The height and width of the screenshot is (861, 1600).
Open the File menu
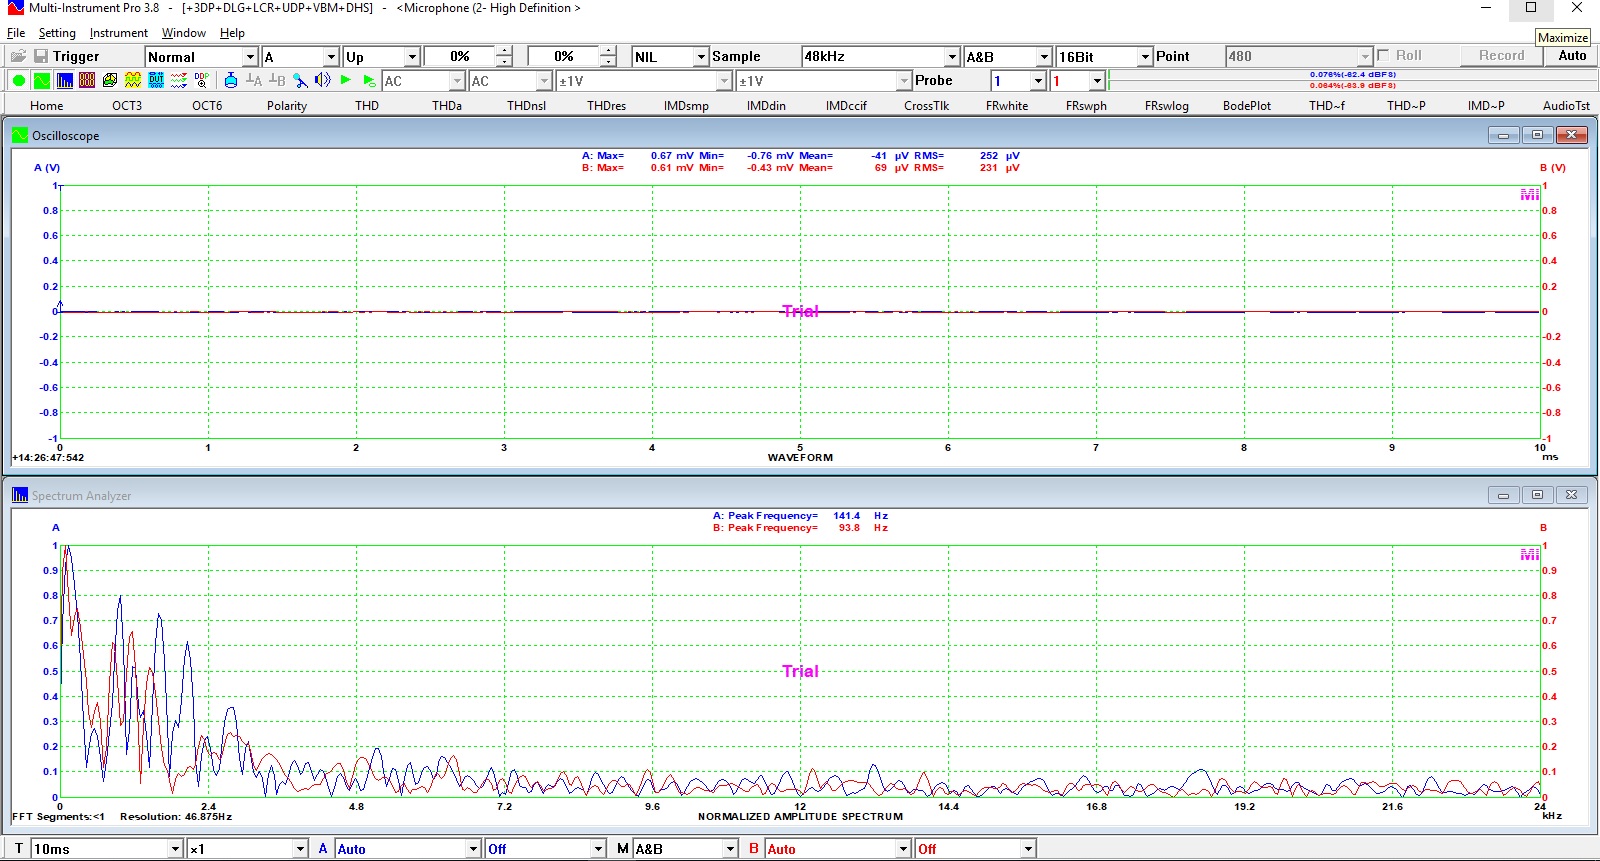pos(16,33)
